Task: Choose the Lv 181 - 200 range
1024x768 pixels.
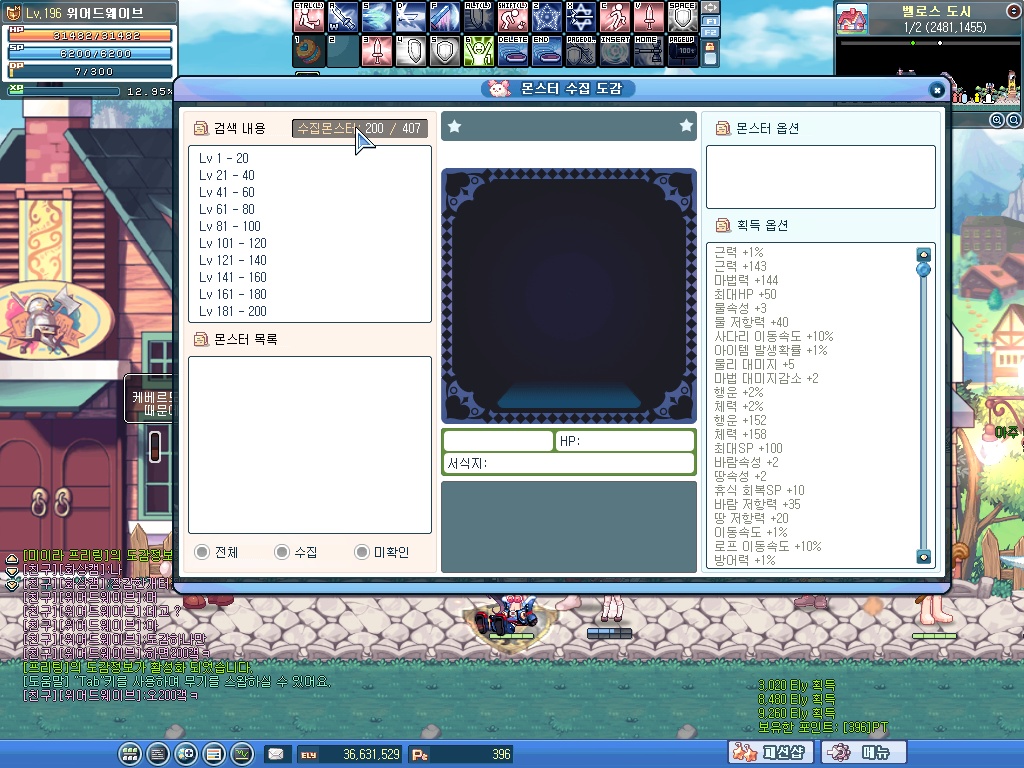Action: coord(232,311)
